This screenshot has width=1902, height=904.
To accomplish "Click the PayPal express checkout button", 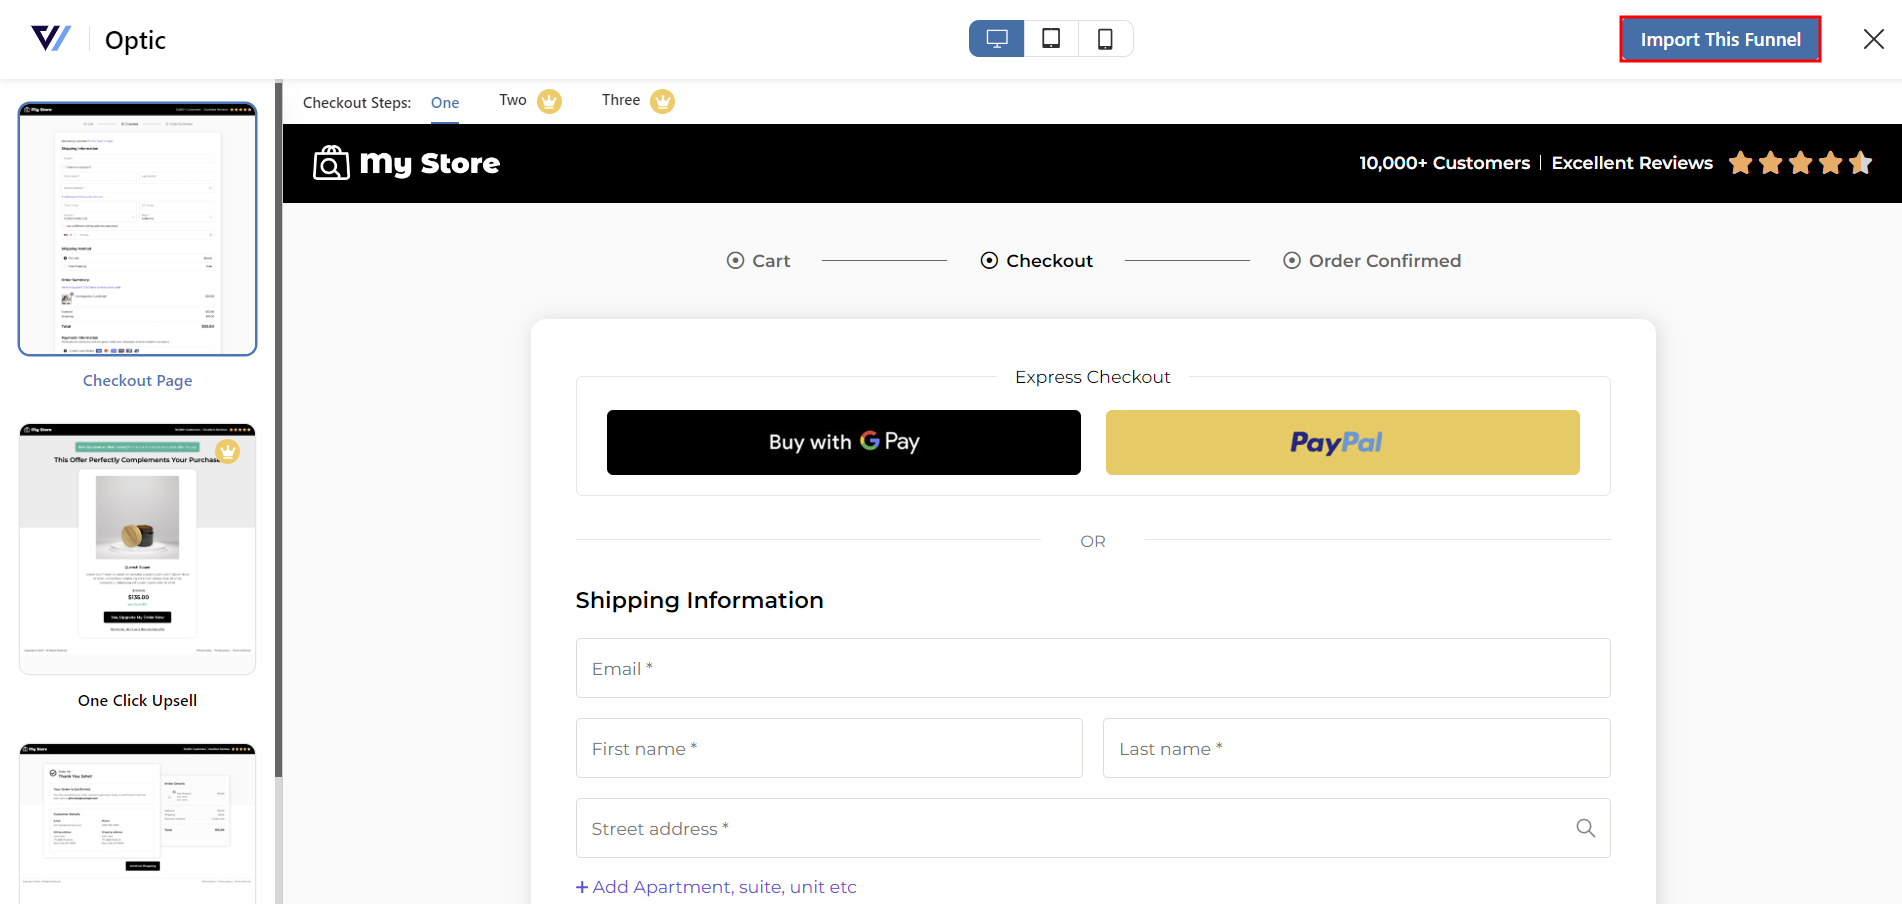I will click(1341, 442).
